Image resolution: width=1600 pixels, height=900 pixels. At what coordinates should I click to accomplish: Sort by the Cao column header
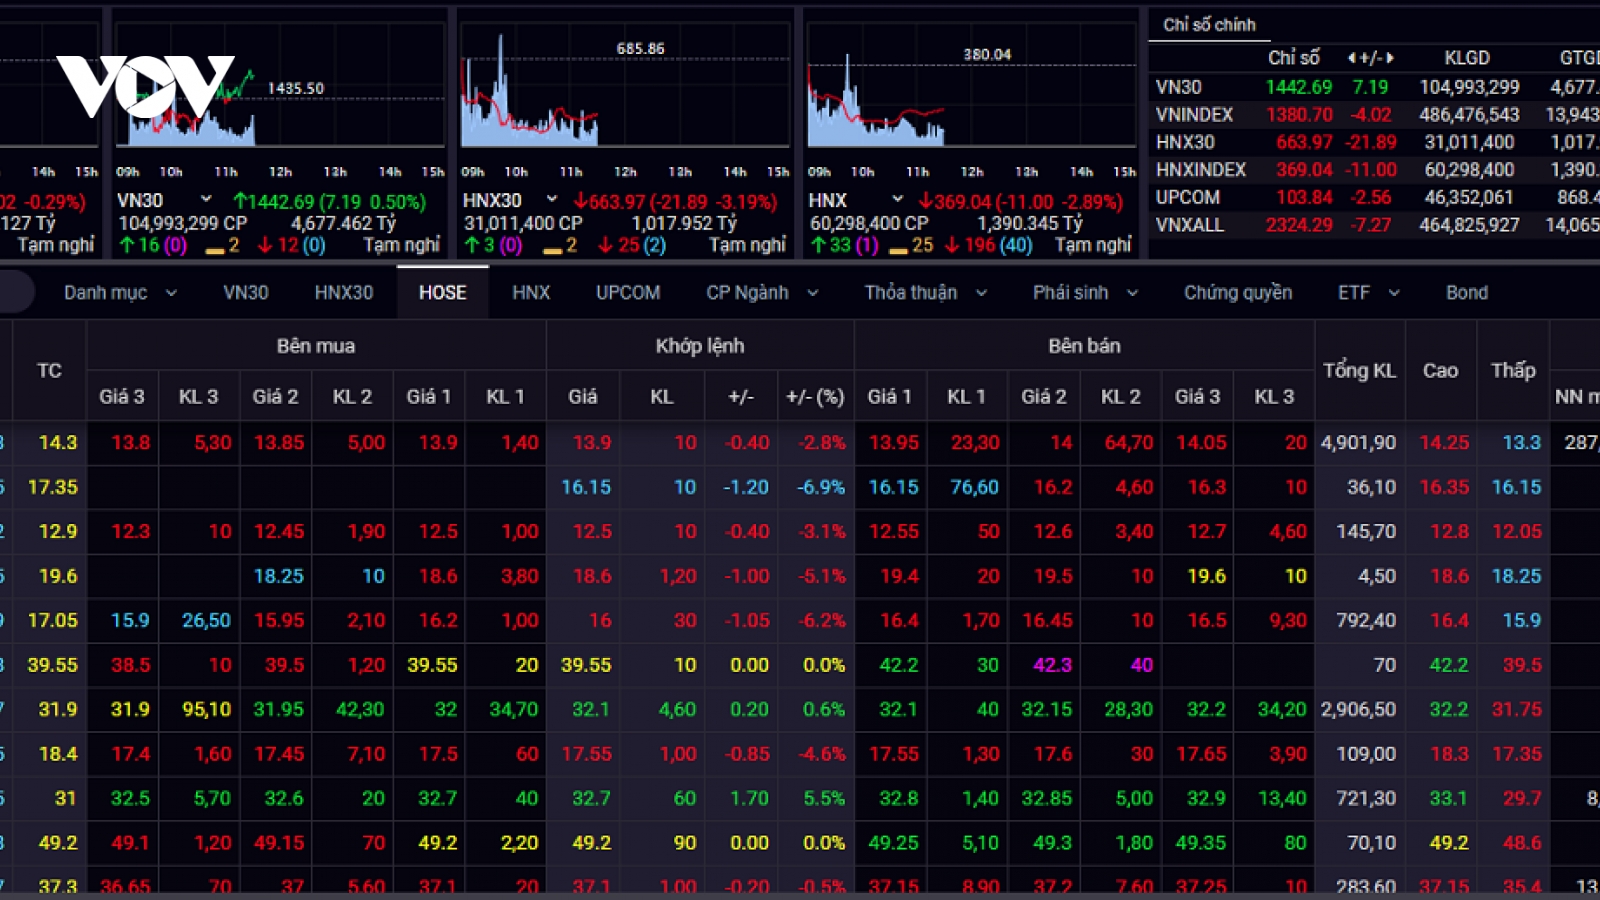tap(1440, 370)
